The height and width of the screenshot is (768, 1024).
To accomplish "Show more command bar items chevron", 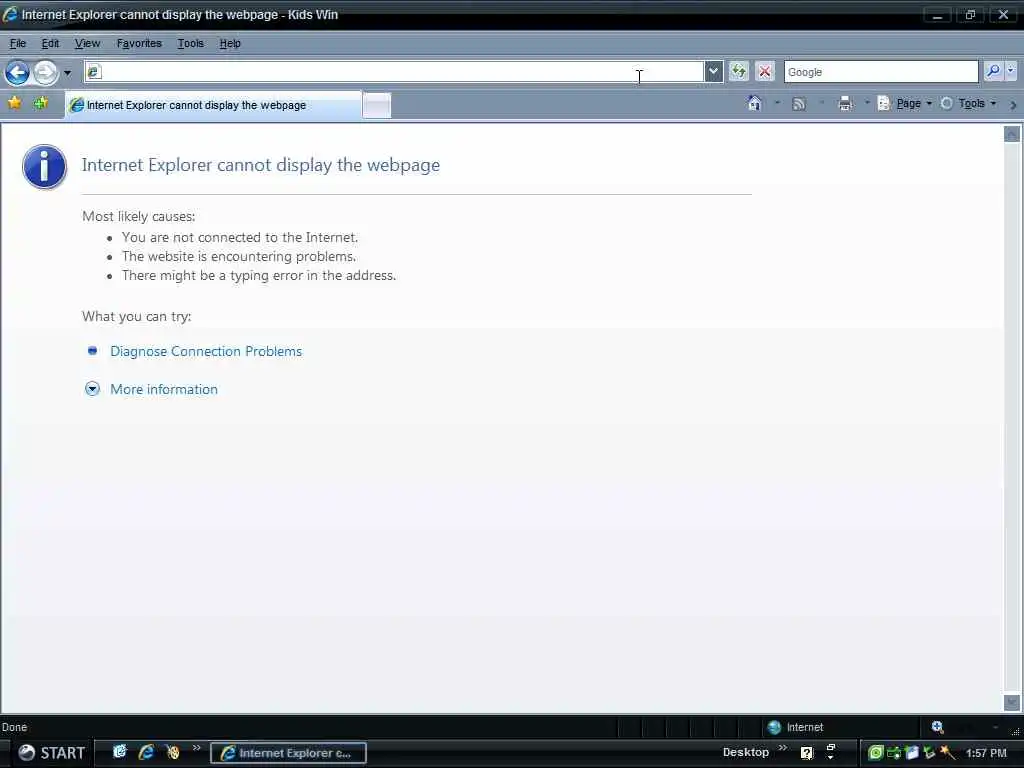I will click(x=1013, y=104).
